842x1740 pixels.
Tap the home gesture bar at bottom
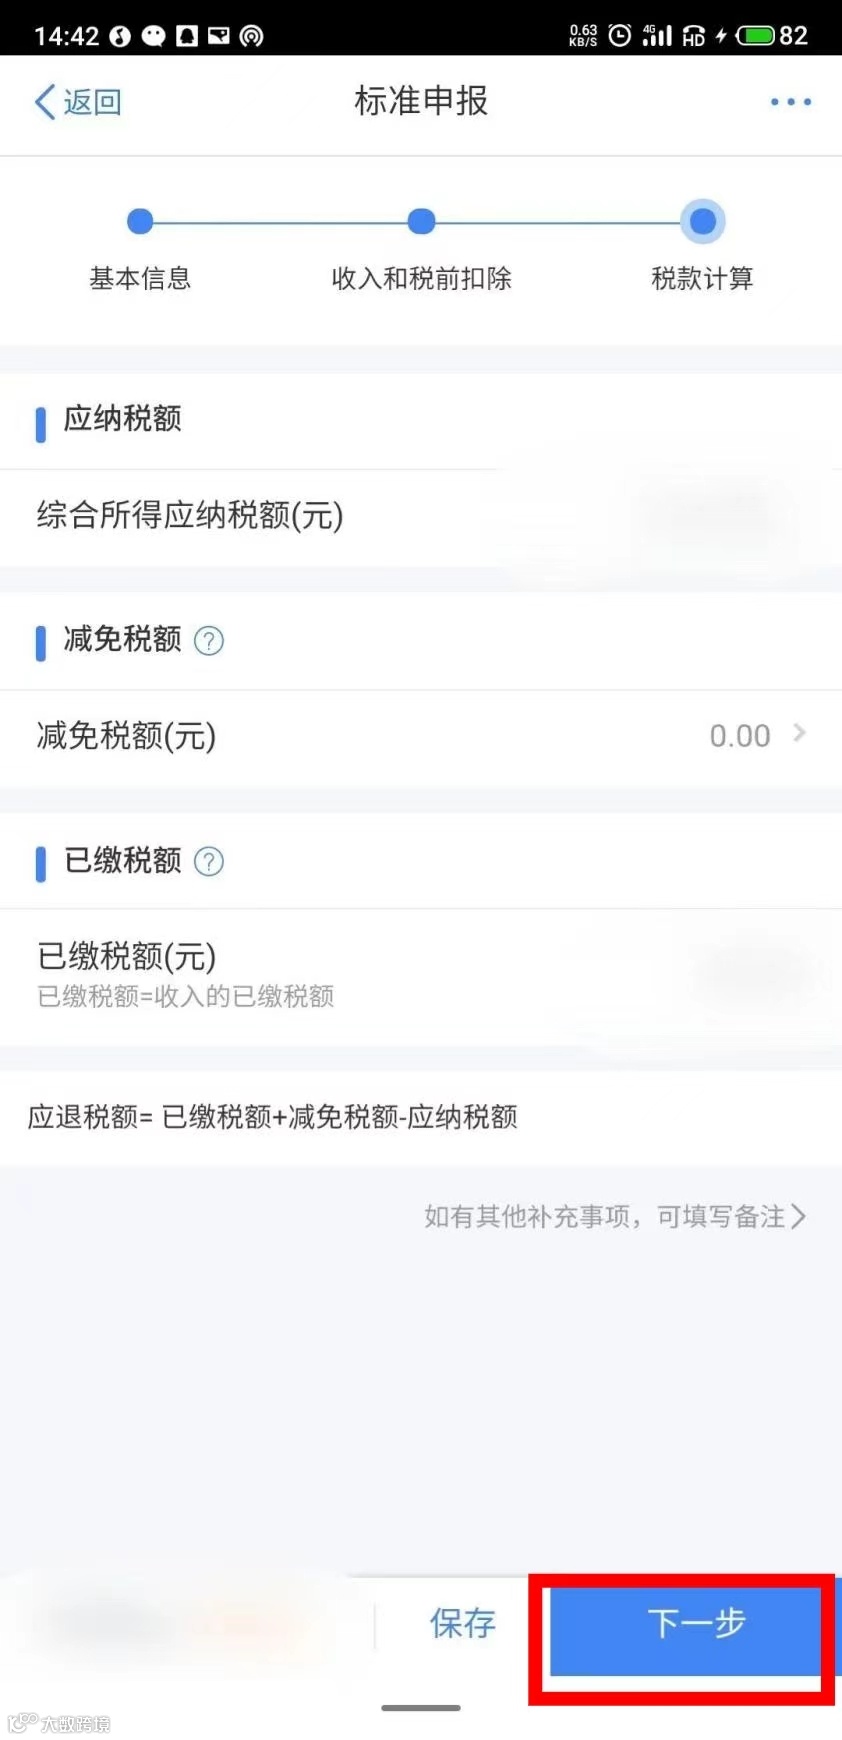tap(421, 1708)
